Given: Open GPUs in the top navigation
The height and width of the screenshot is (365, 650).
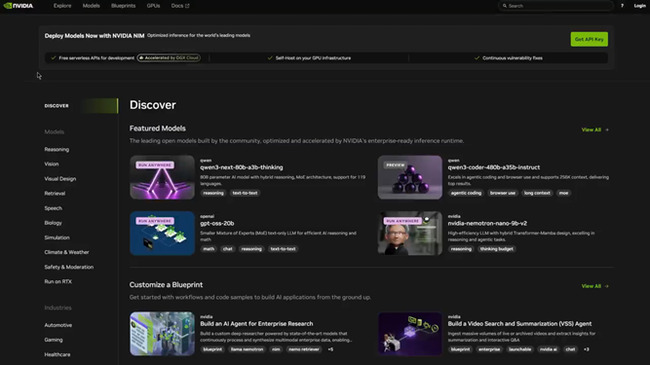Looking at the screenshot, I should point(153,6).
